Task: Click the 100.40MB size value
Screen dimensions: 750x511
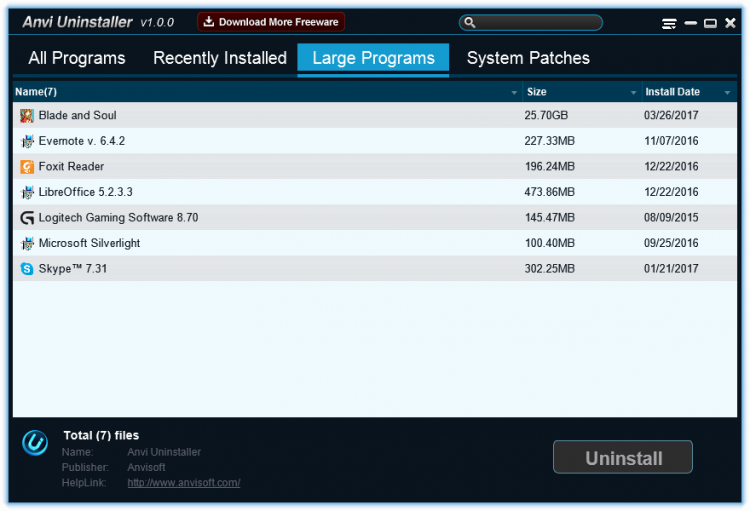Action: pos(550,244)
